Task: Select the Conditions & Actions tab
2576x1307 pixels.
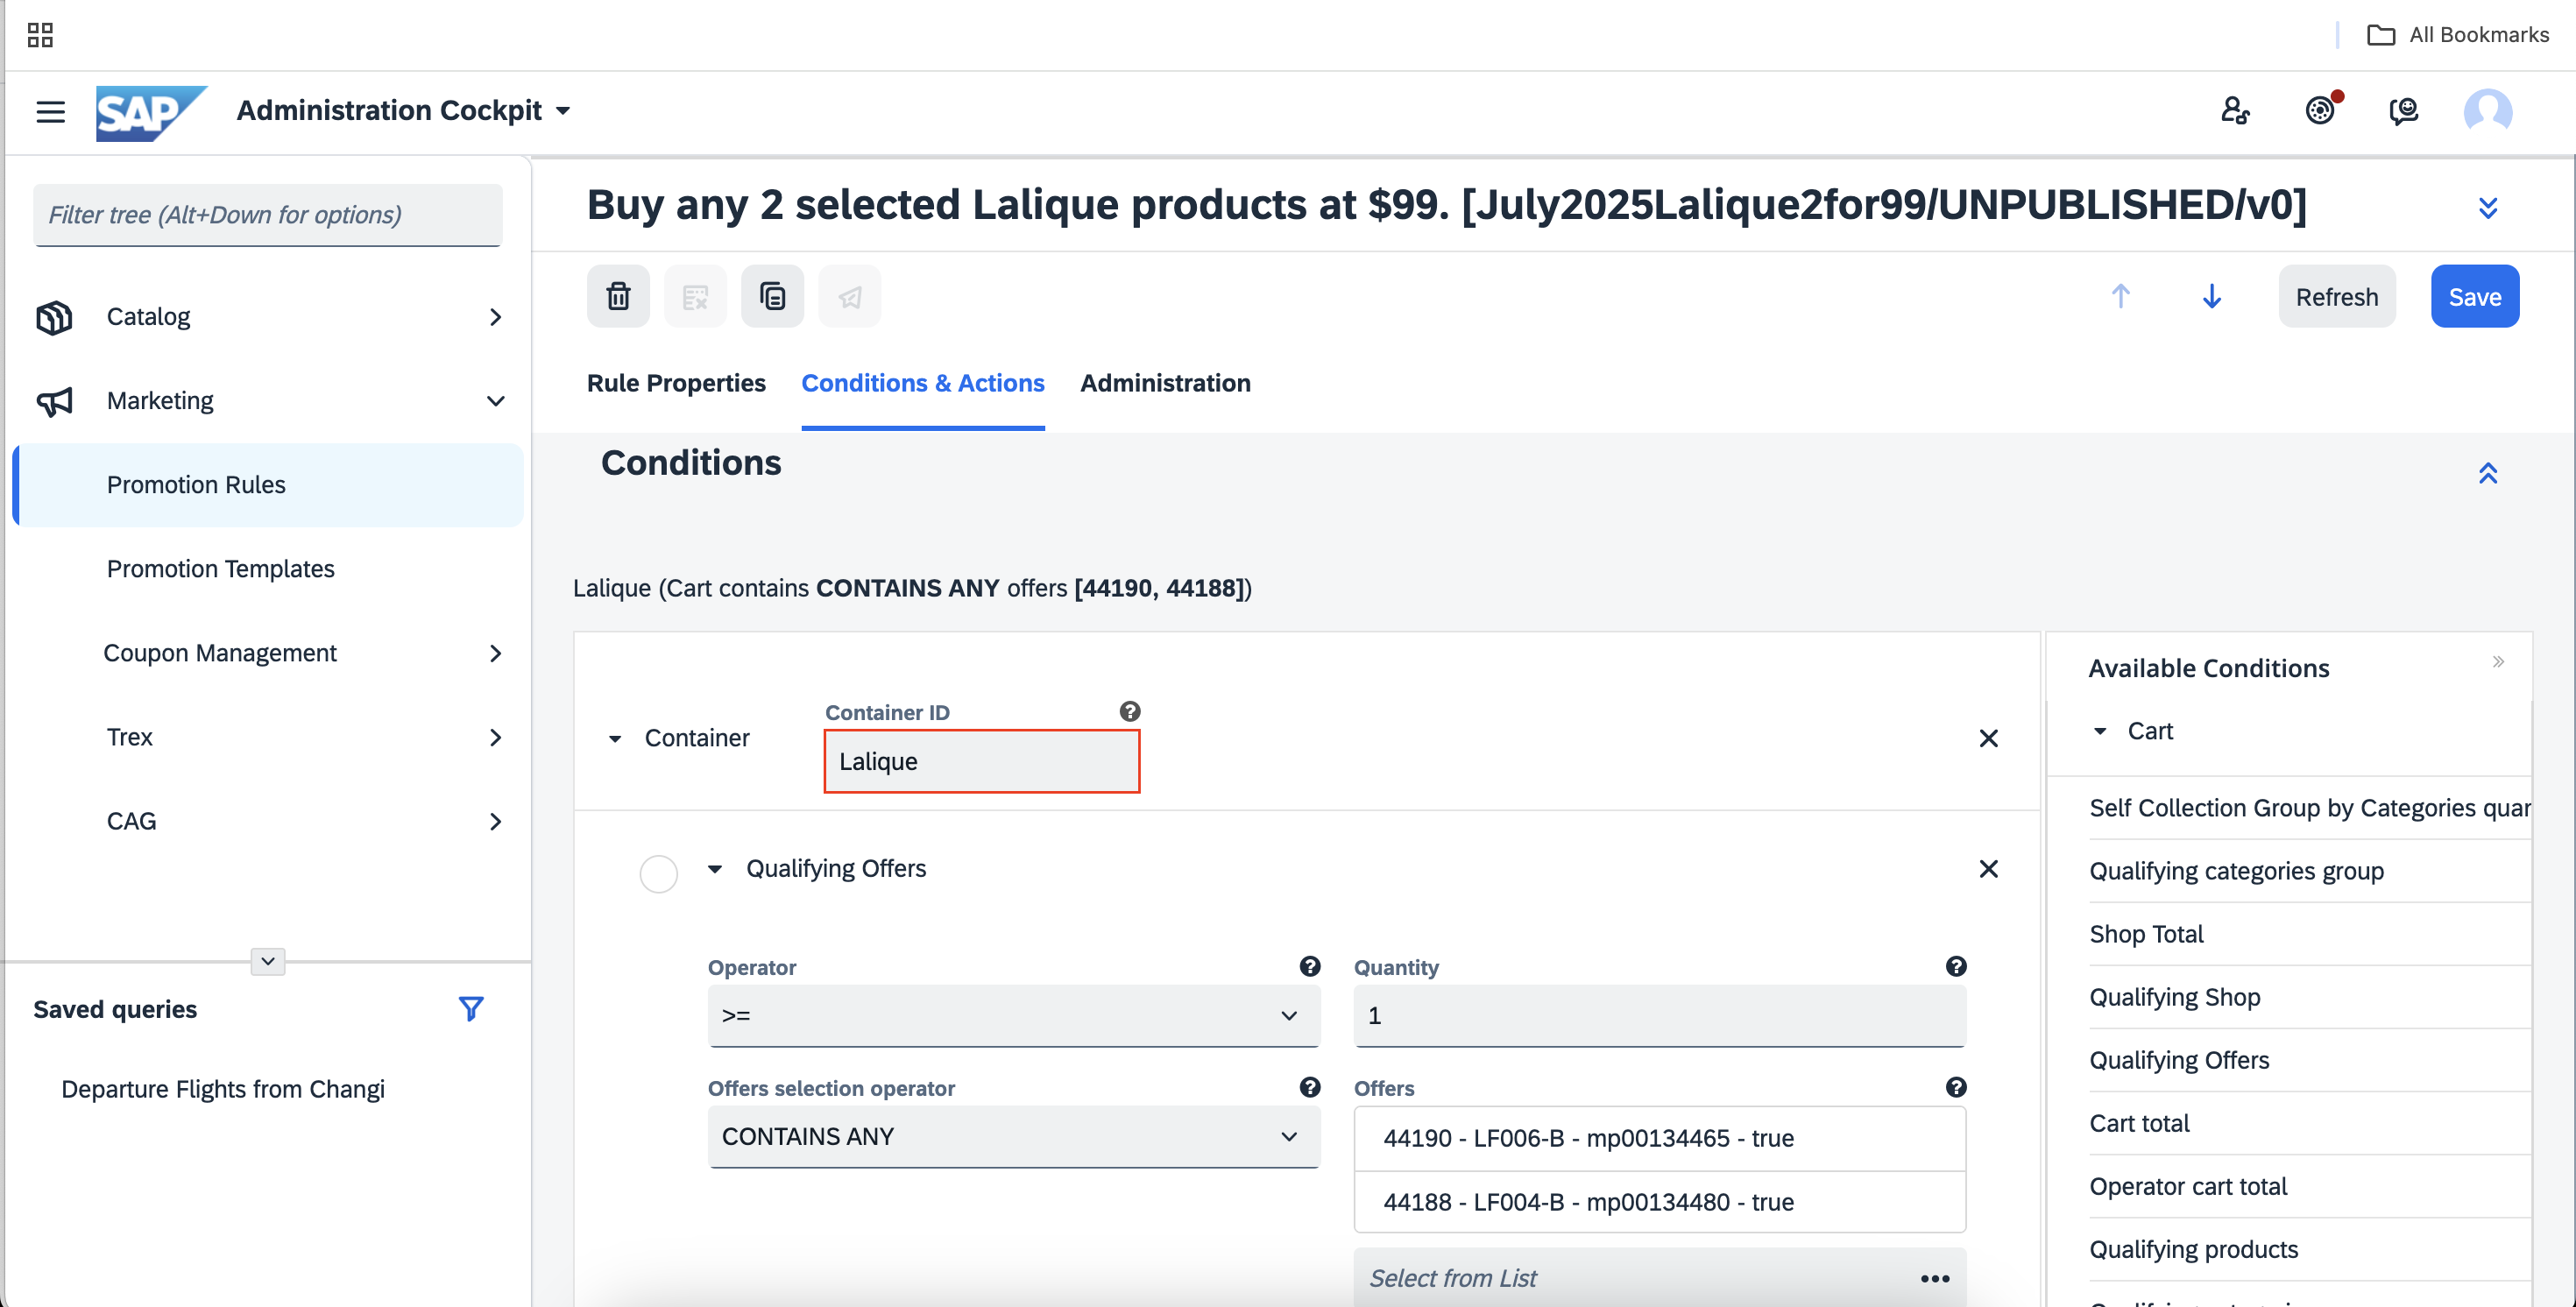Action: [x=922, y=383]
